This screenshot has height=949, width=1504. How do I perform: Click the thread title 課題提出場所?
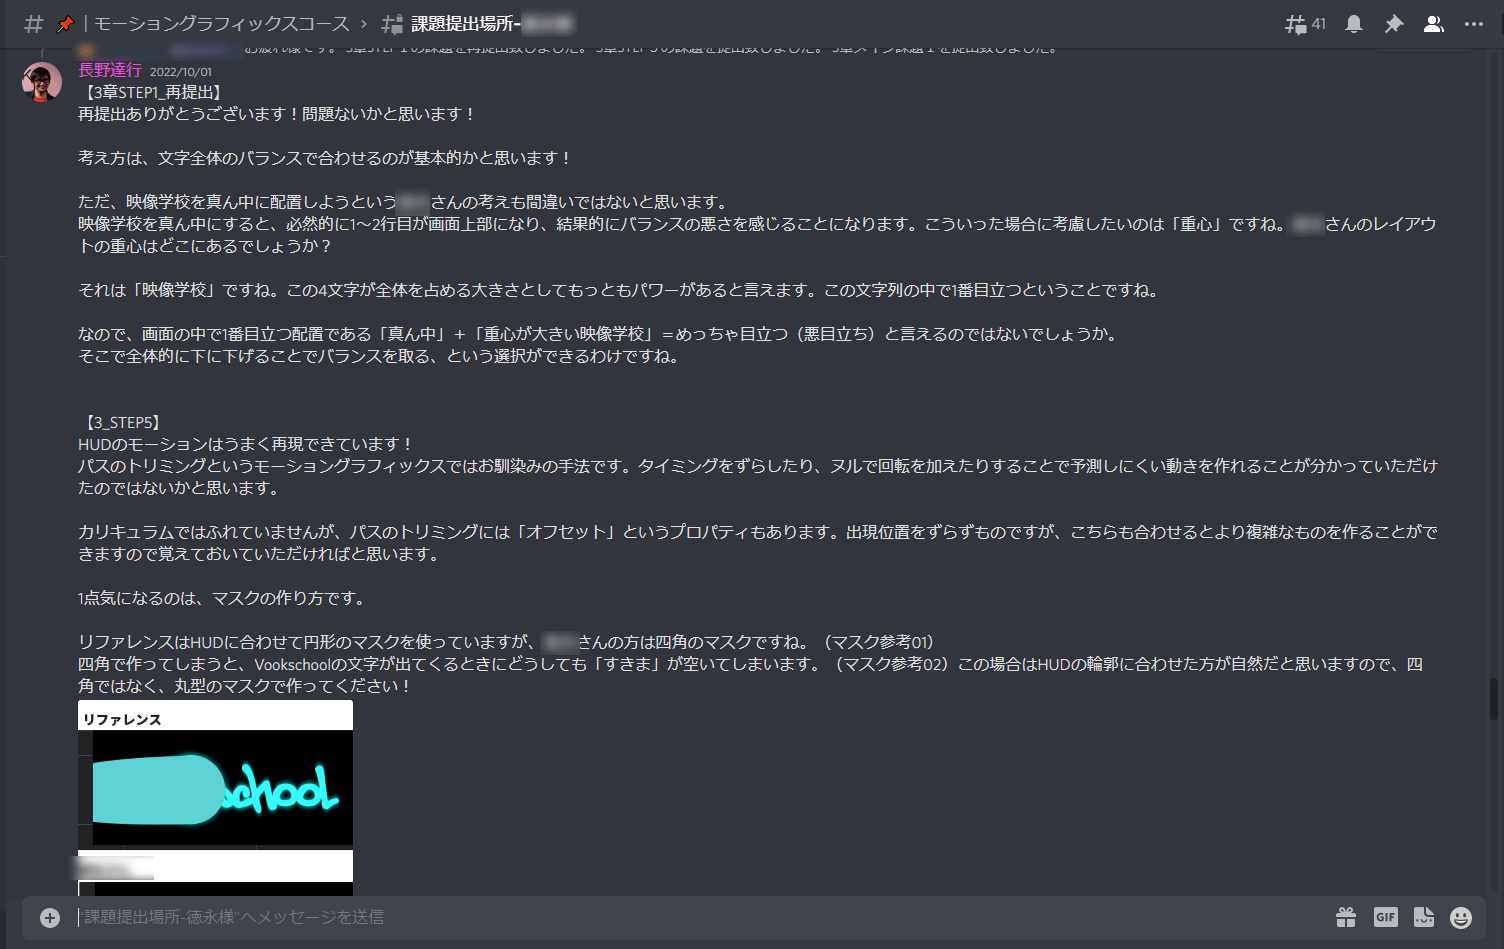[x=466, y=24]
